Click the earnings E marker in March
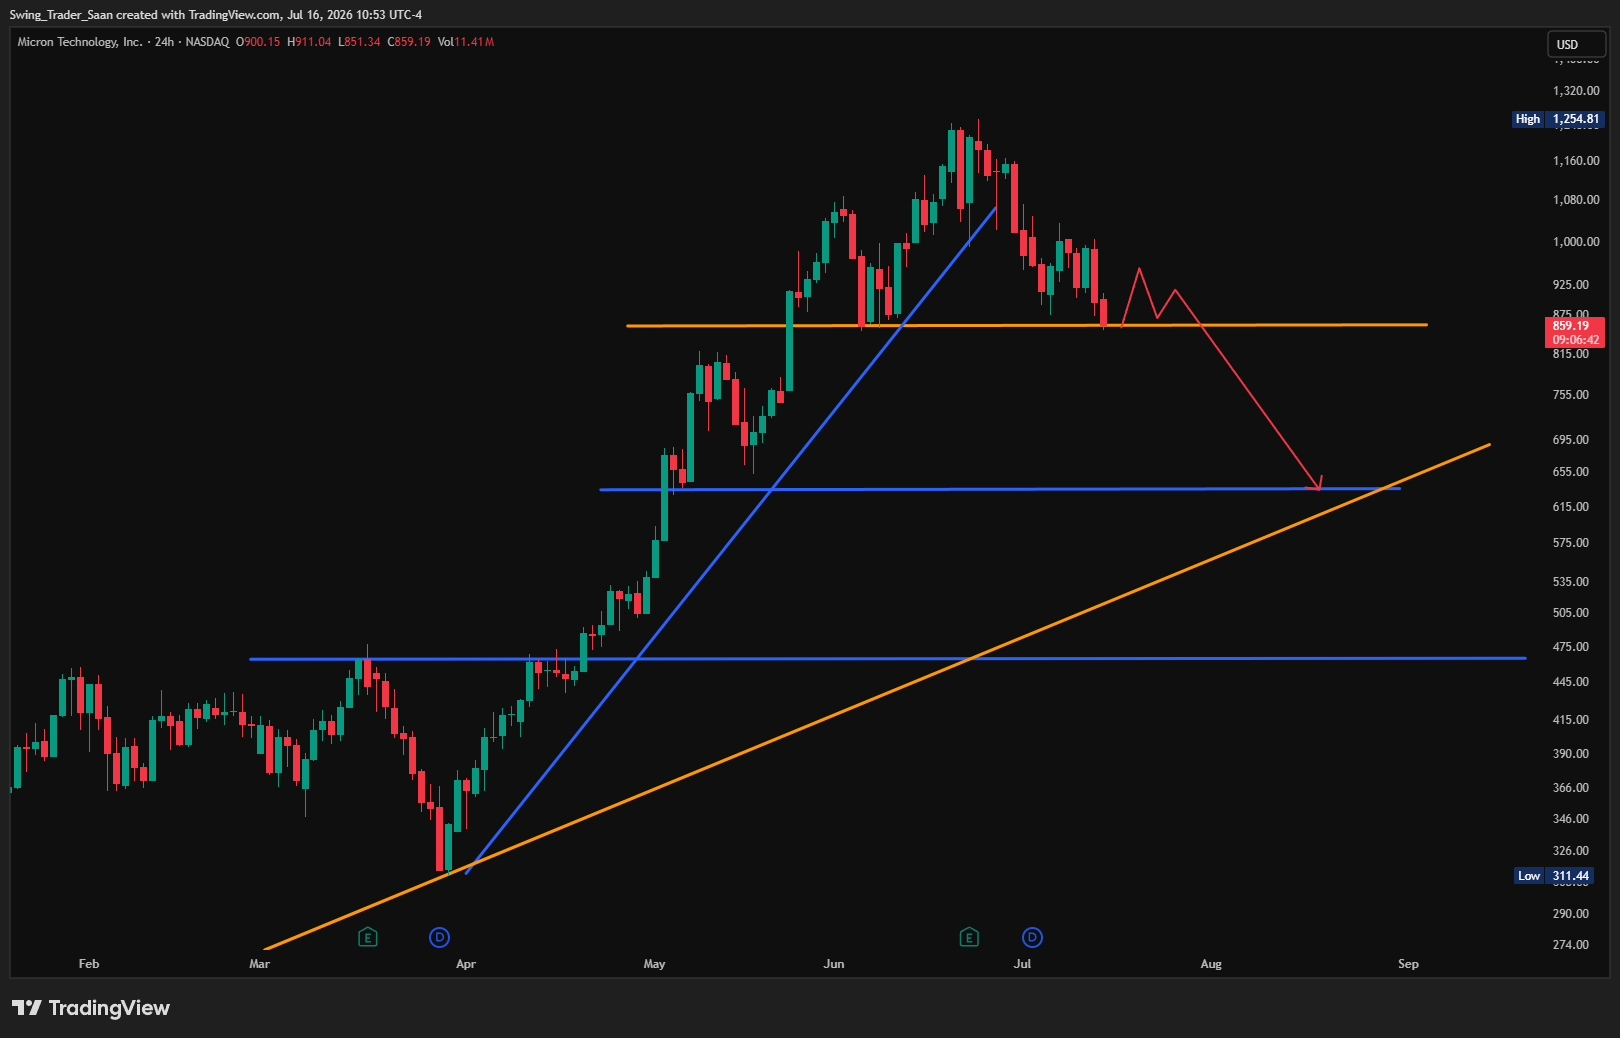 368,937
